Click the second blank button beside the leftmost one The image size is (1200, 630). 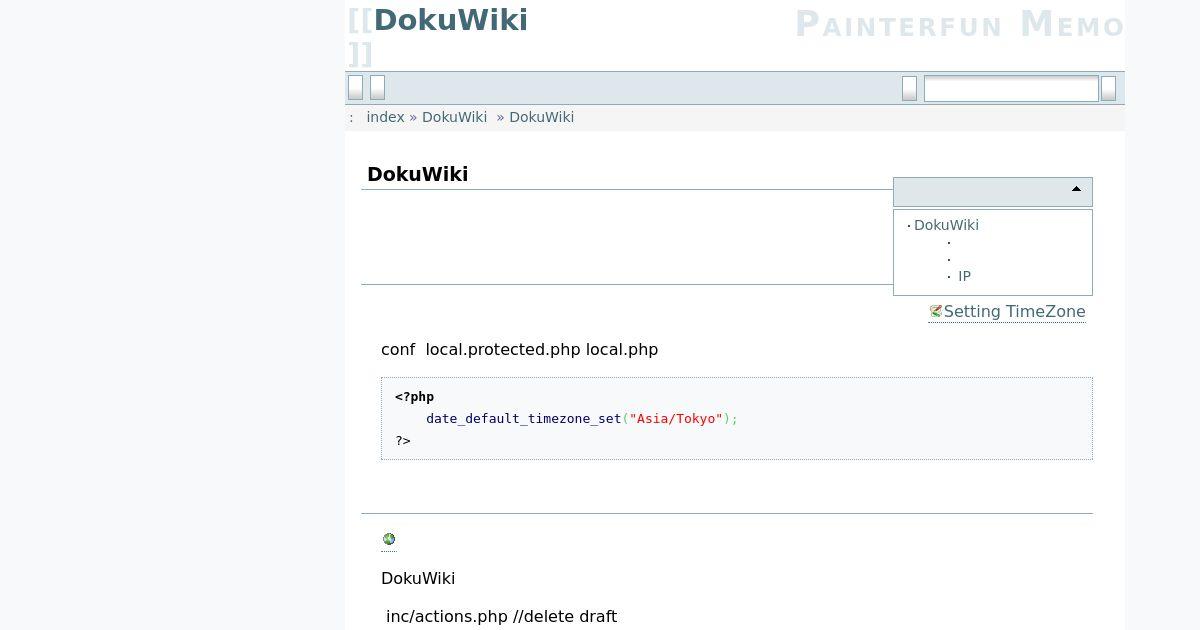coord(377,88)
